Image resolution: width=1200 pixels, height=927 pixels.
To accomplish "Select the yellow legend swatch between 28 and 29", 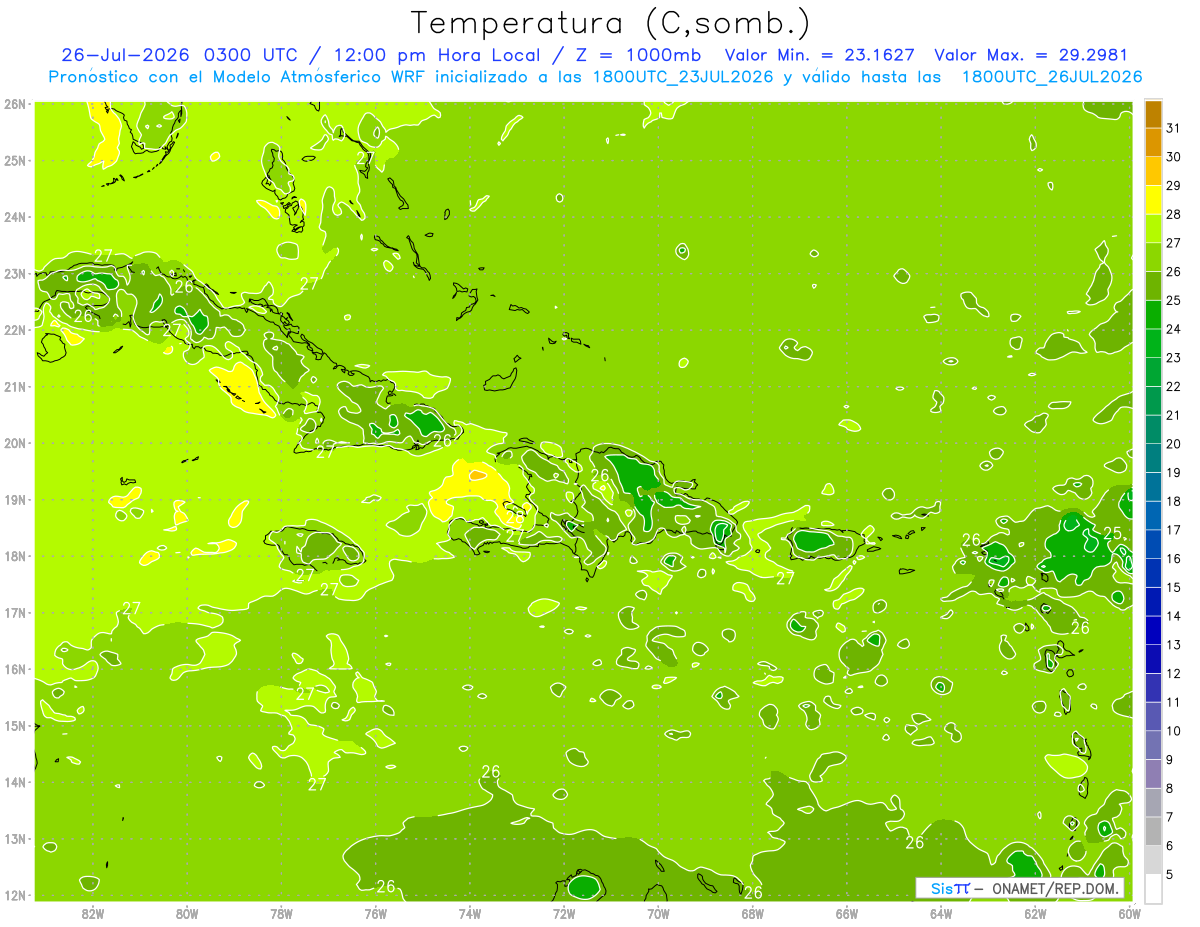I will point(1153,200).
